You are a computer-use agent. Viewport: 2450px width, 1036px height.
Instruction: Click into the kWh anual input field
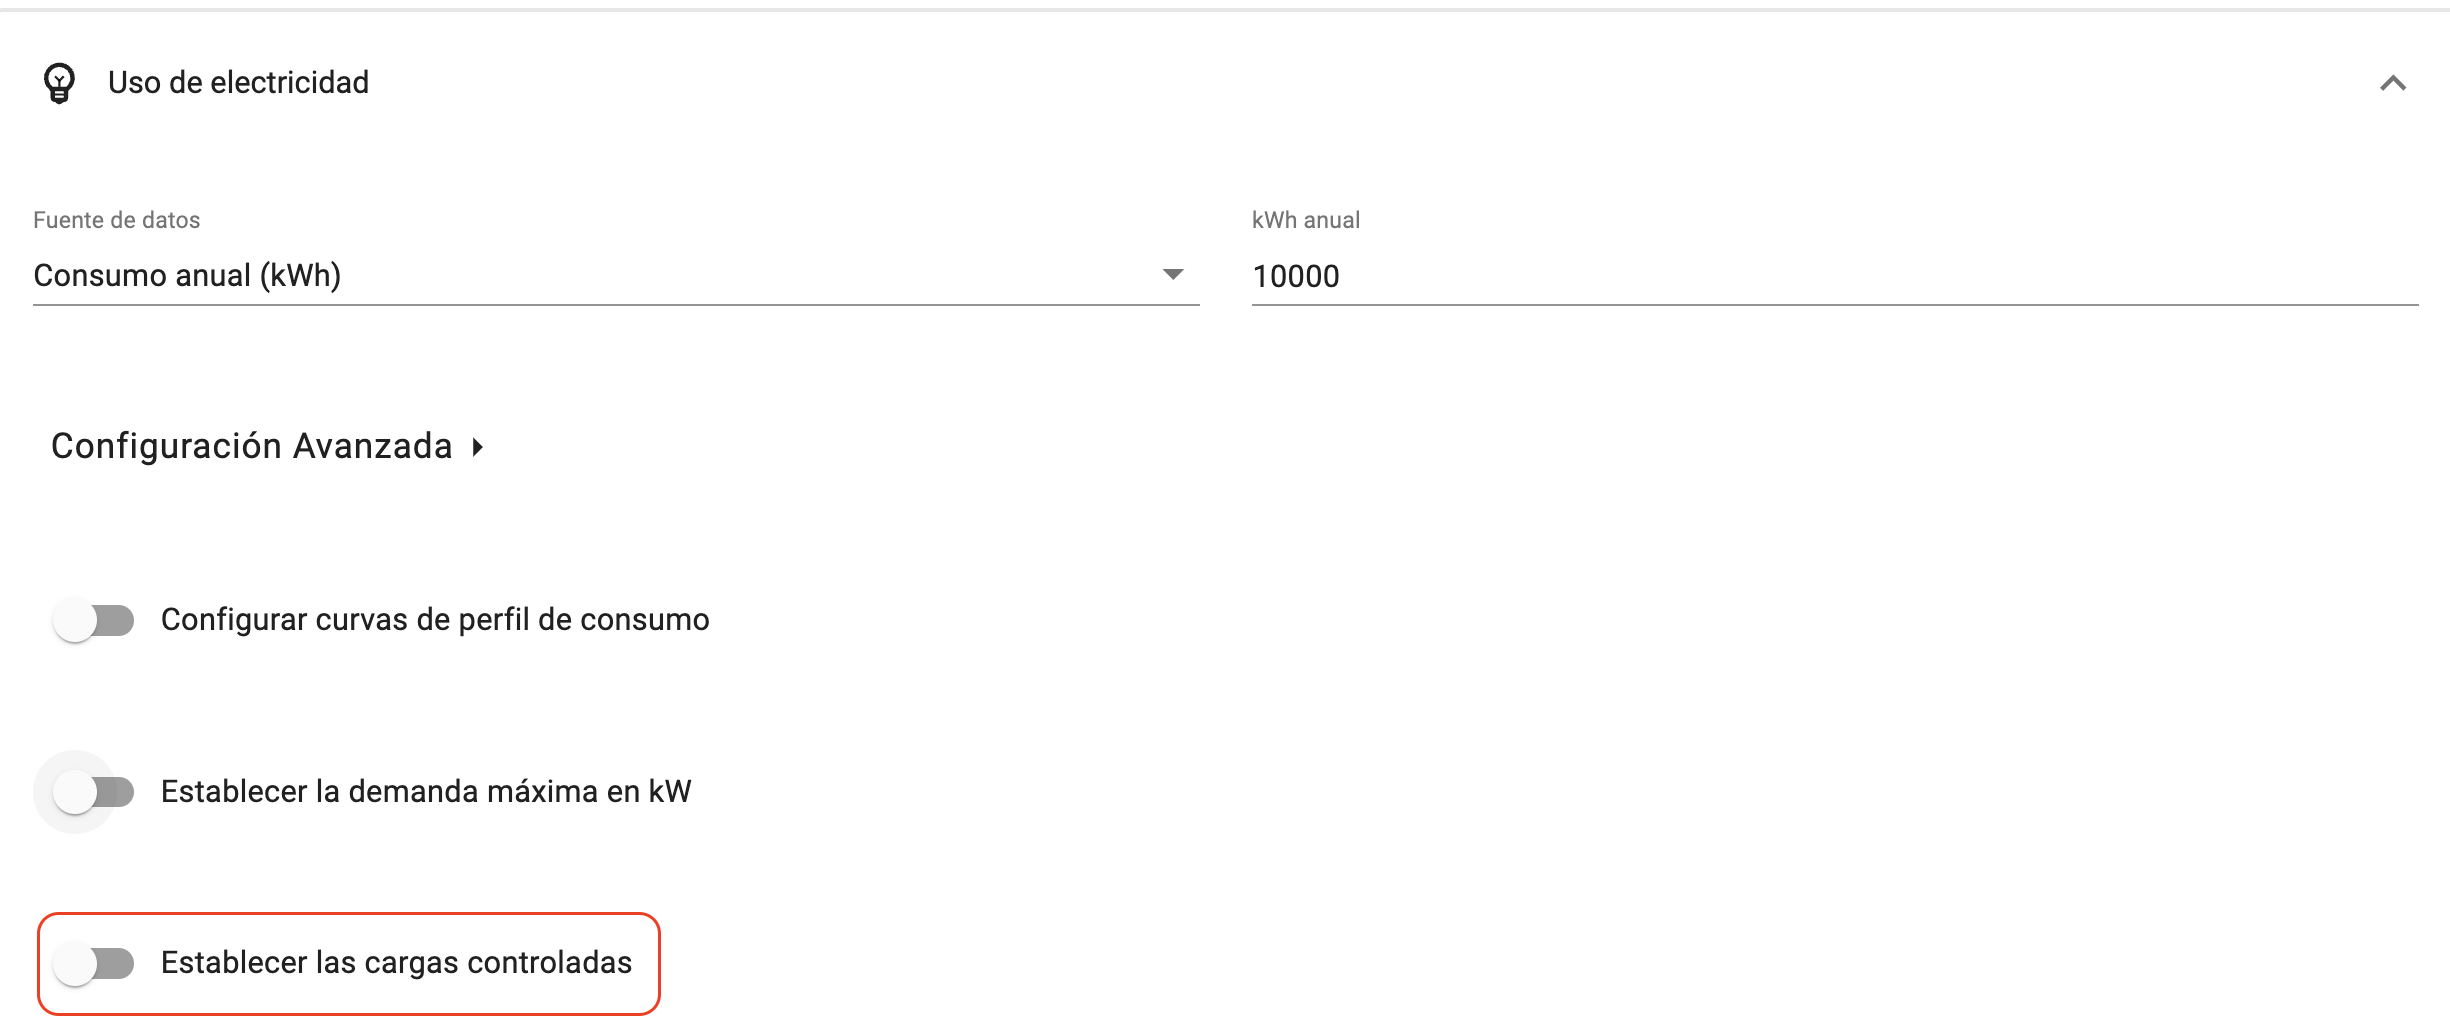coord(1834,276)
